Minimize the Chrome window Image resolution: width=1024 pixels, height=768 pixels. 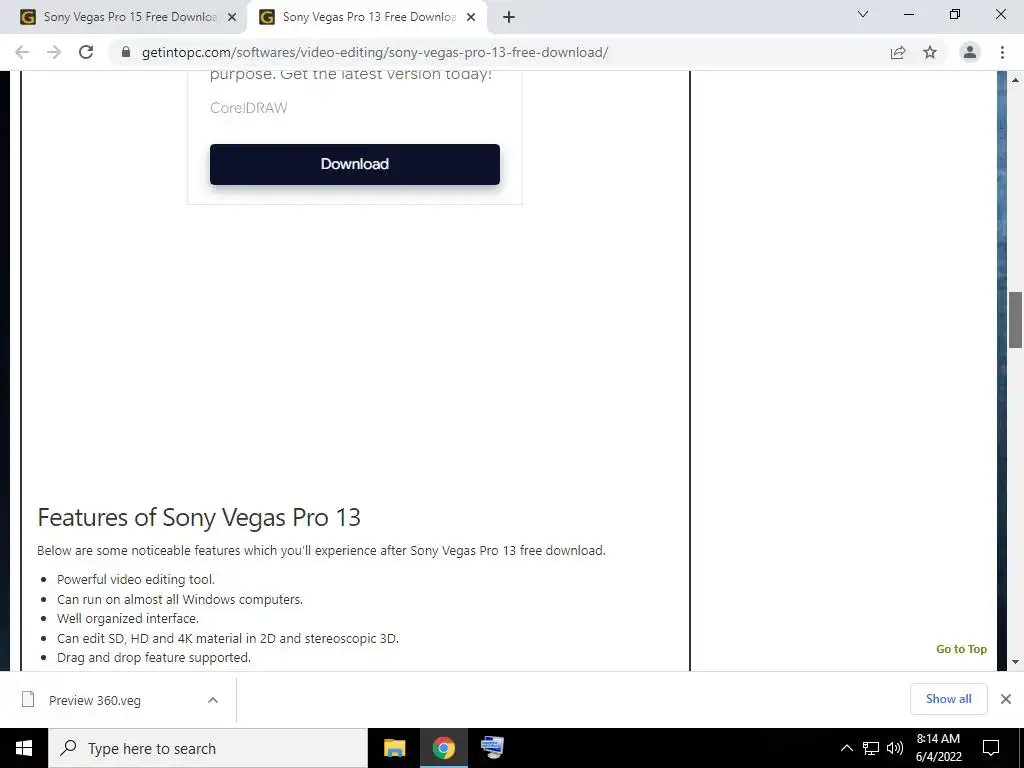(908, 14)
